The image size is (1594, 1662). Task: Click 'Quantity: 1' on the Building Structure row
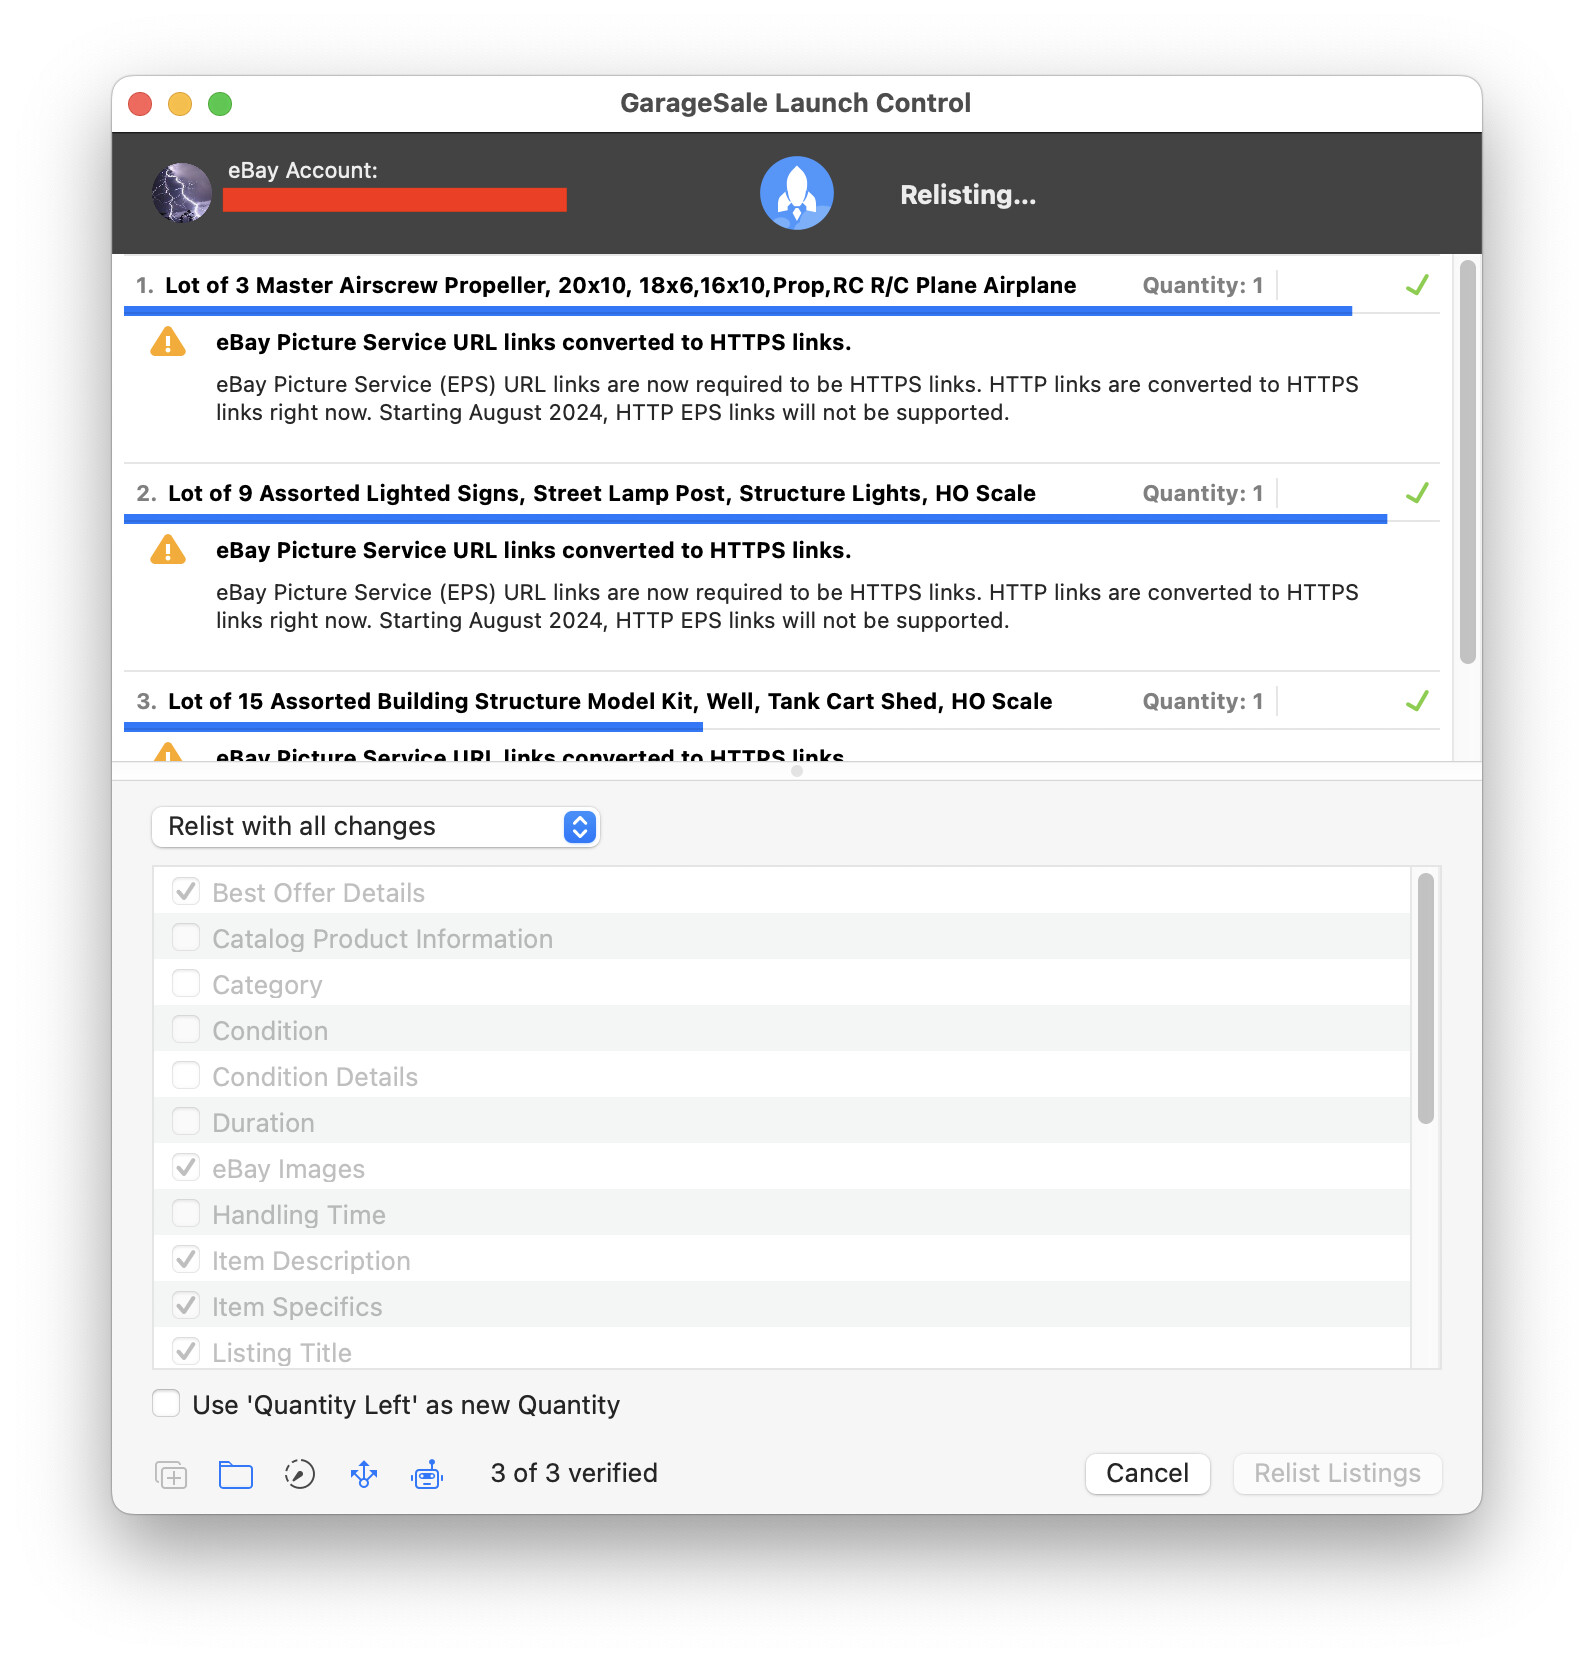pyautogui.click(x=1203, y=701)
